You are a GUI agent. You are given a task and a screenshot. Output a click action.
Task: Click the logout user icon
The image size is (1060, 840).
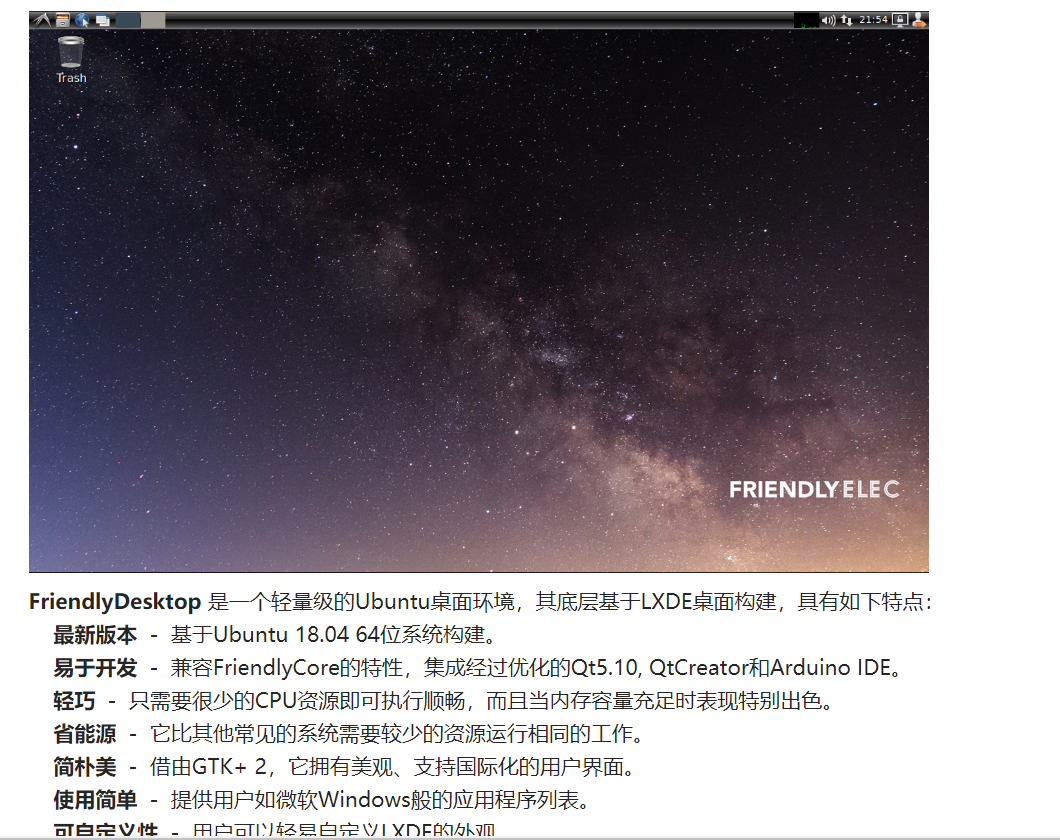(x=919, y=20)
